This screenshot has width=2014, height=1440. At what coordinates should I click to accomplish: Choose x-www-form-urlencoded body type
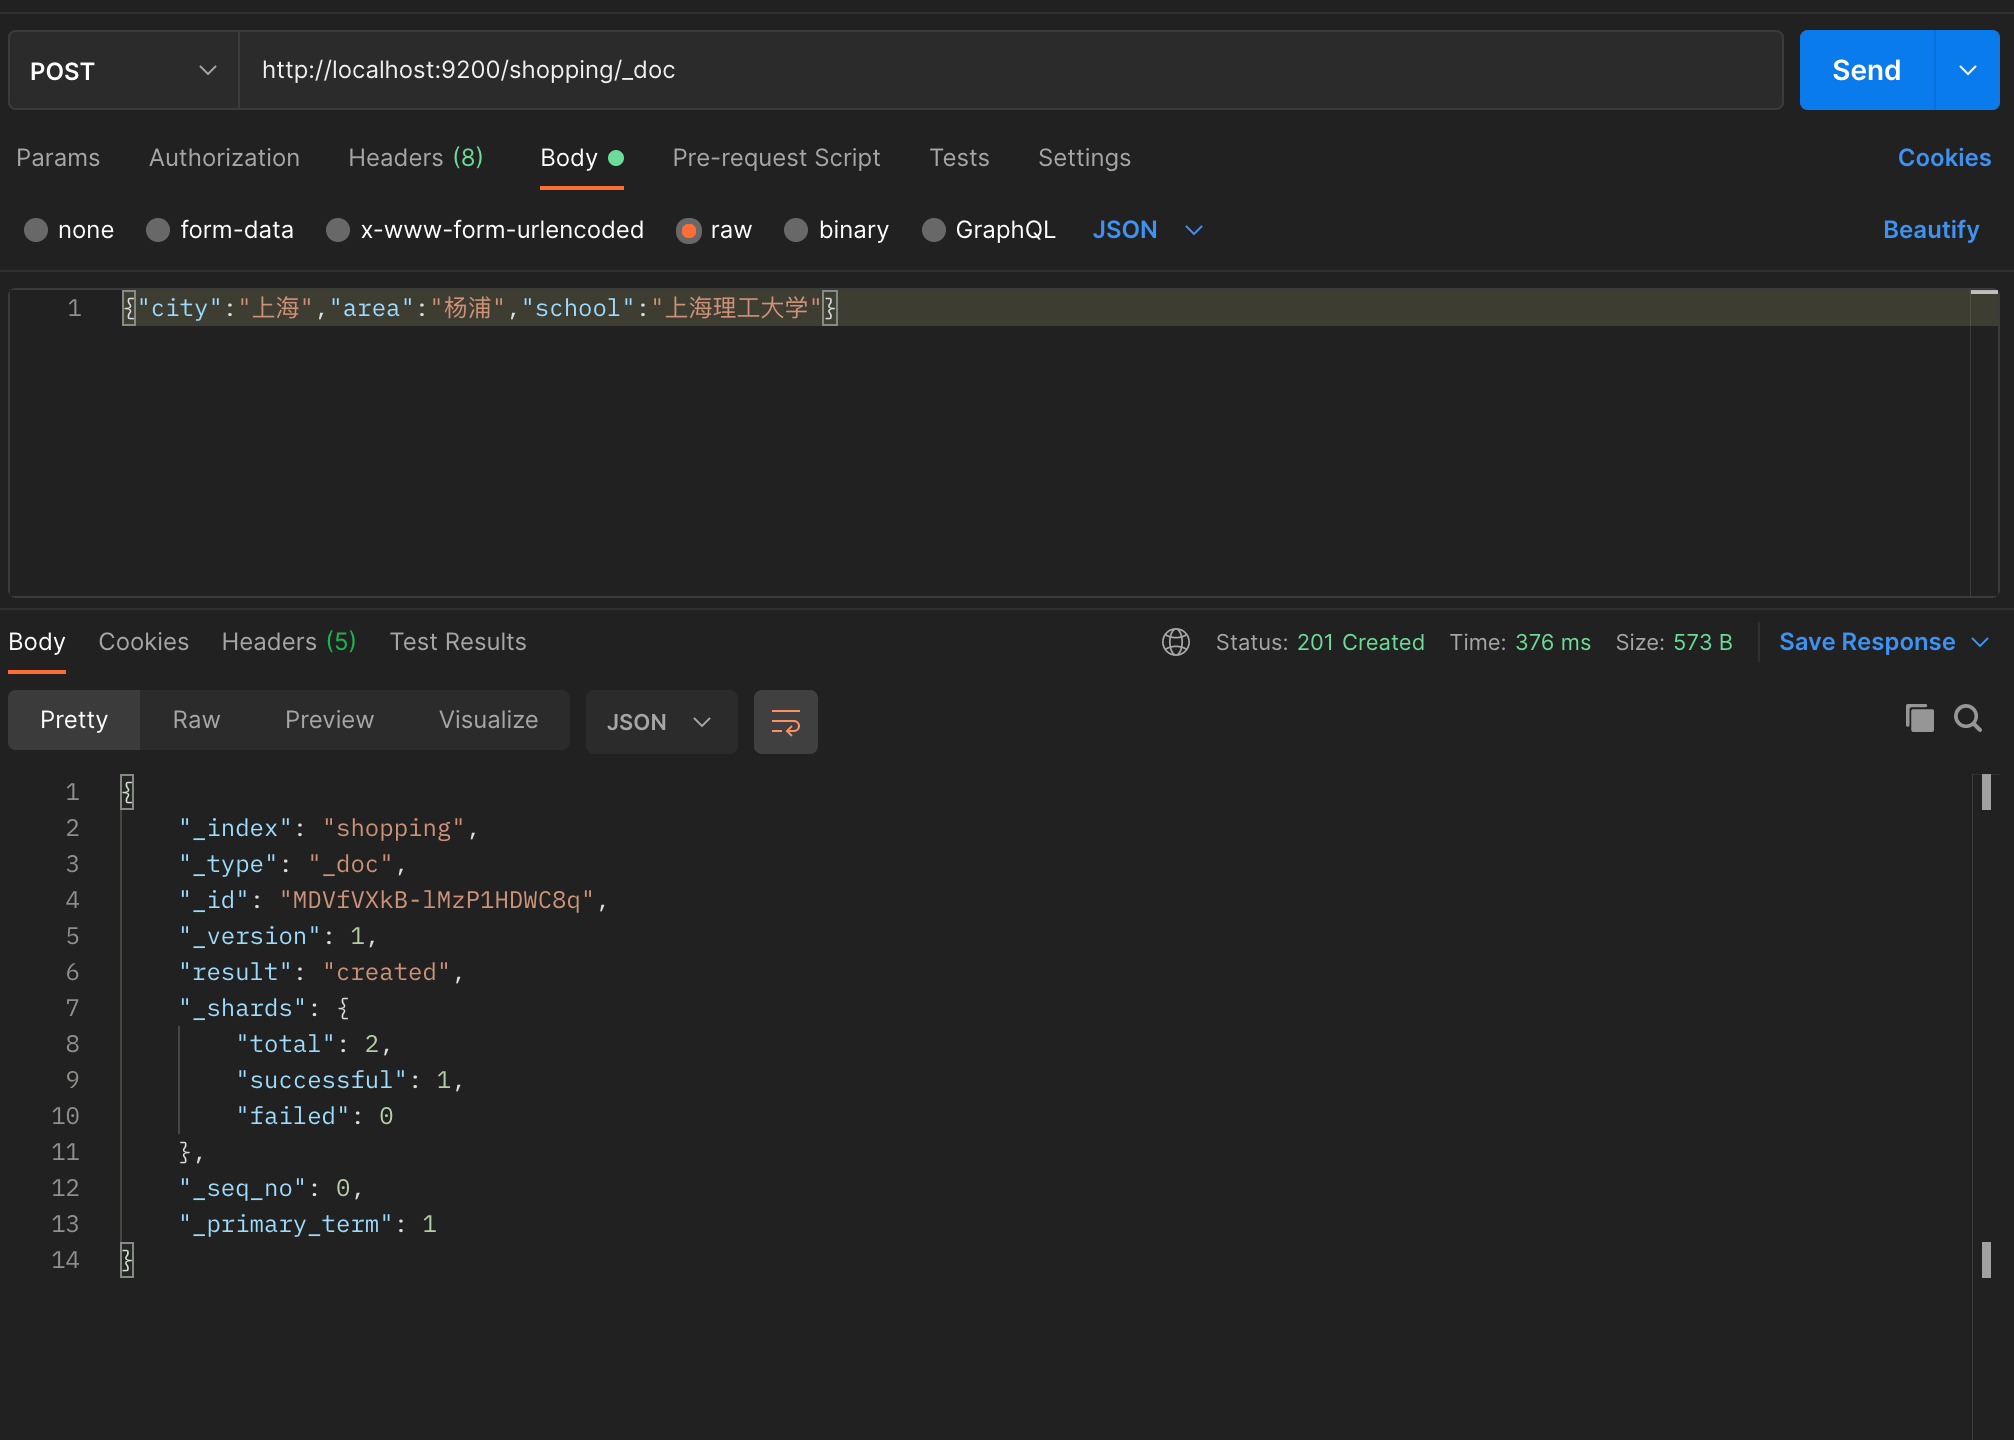coord(338,230)
